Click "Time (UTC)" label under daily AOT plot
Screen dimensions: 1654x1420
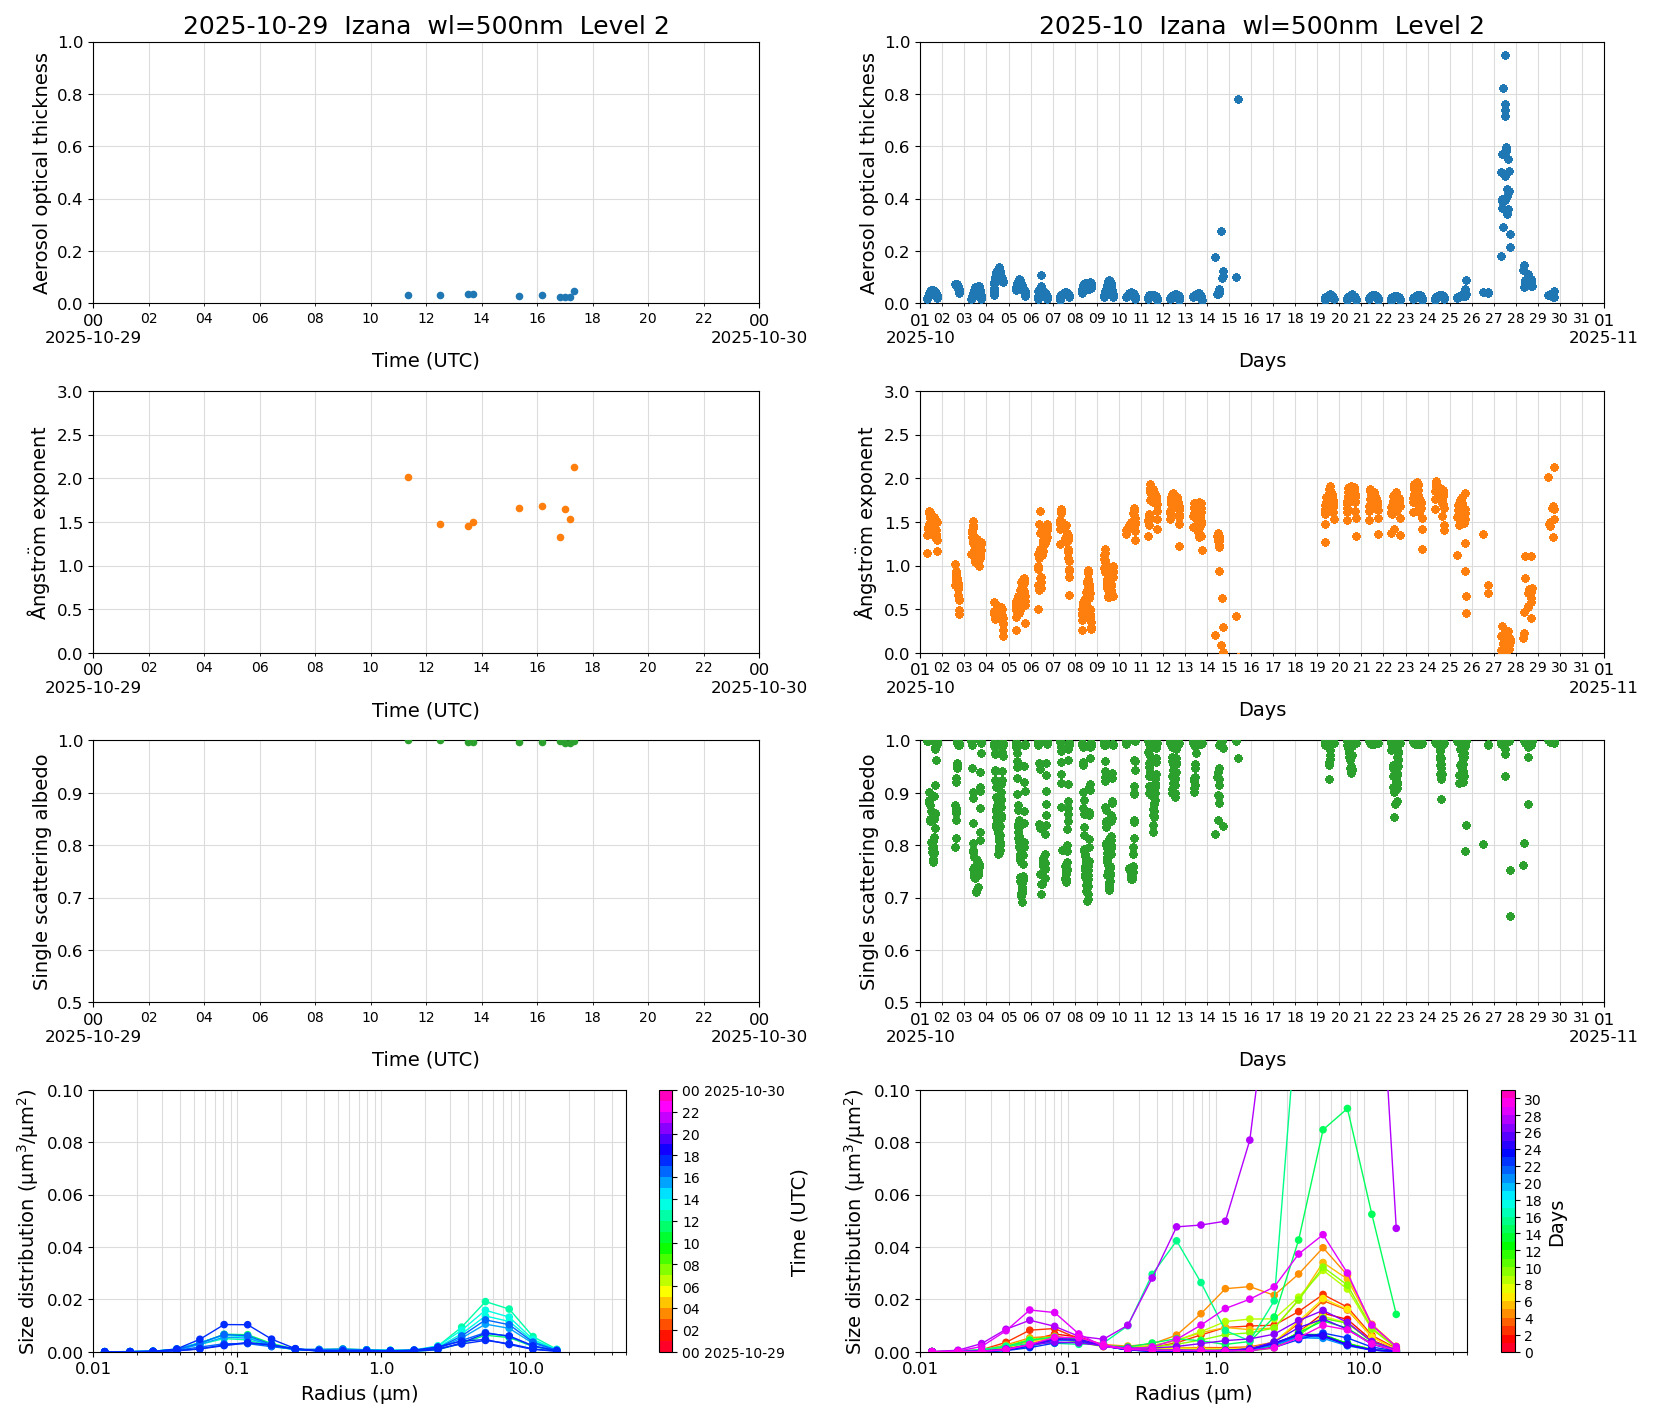425,360
